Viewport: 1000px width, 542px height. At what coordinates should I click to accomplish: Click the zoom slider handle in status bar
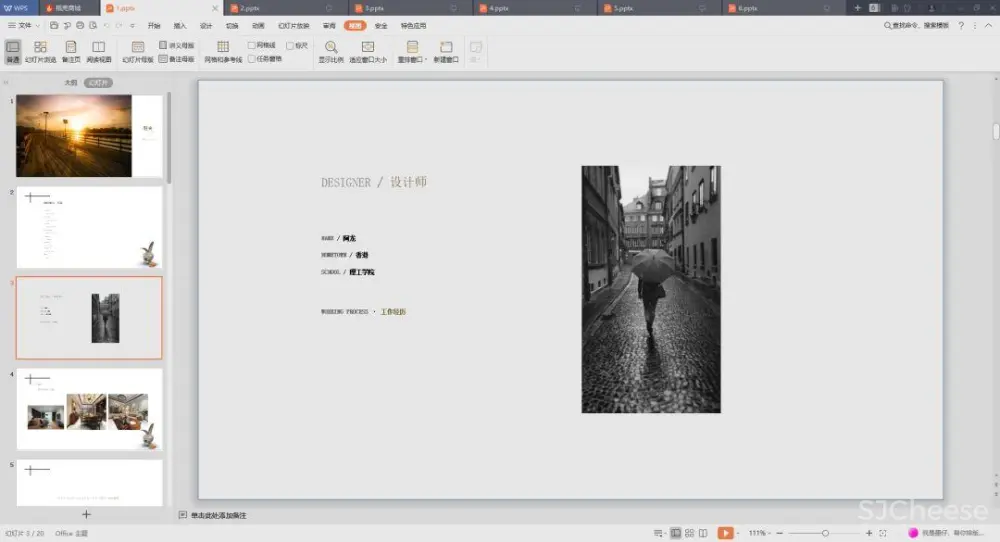[825, 533]
